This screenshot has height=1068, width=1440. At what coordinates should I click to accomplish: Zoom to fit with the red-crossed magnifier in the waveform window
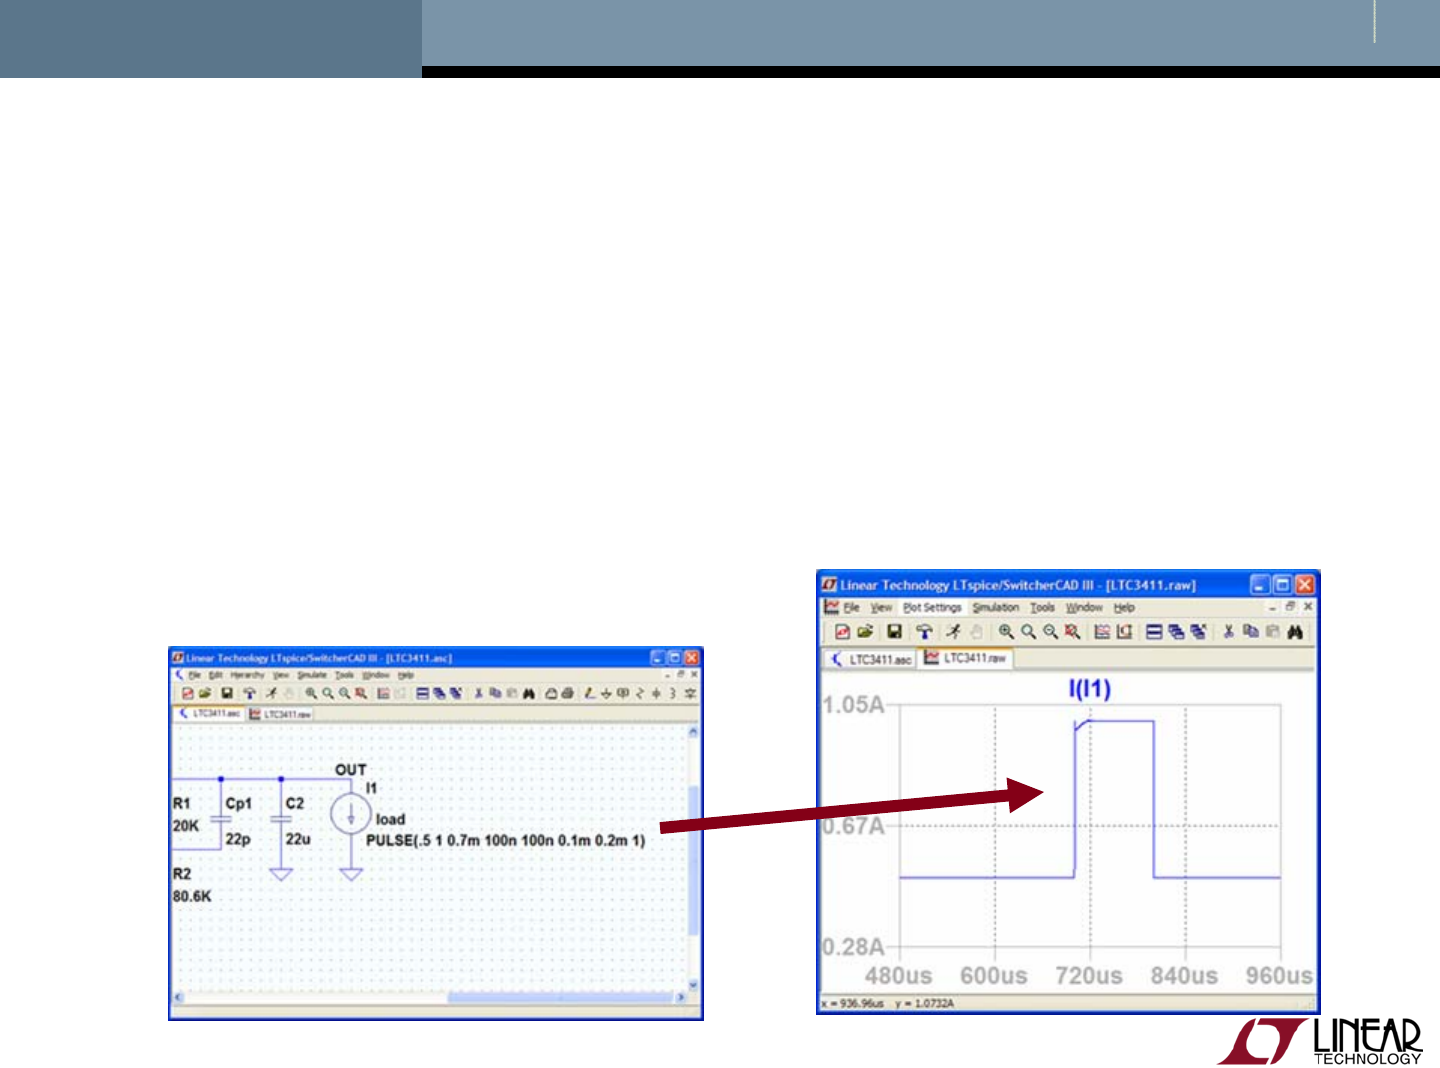point(1072,632)
